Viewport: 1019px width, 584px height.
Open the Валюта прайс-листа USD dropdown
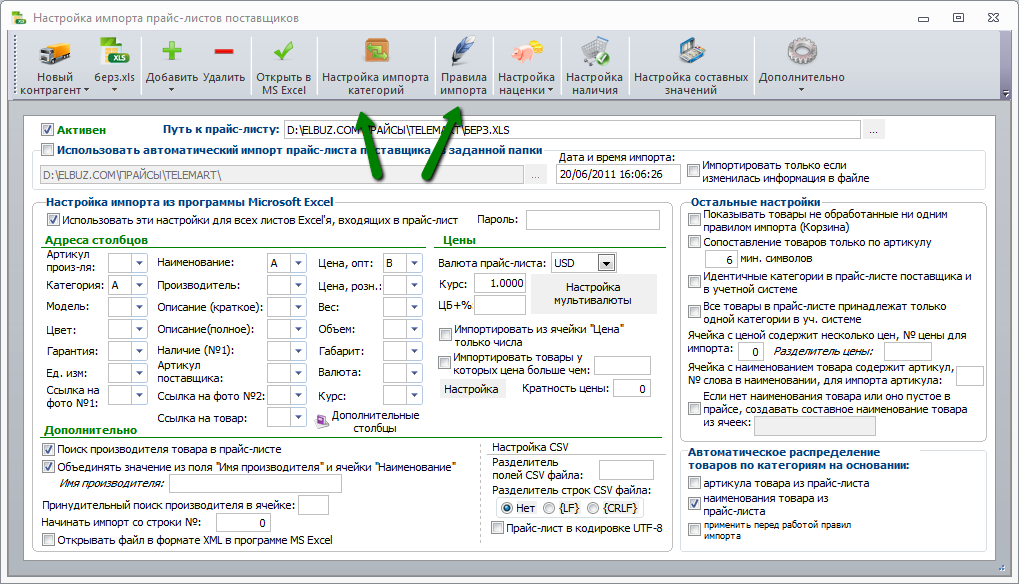[606, 263]
